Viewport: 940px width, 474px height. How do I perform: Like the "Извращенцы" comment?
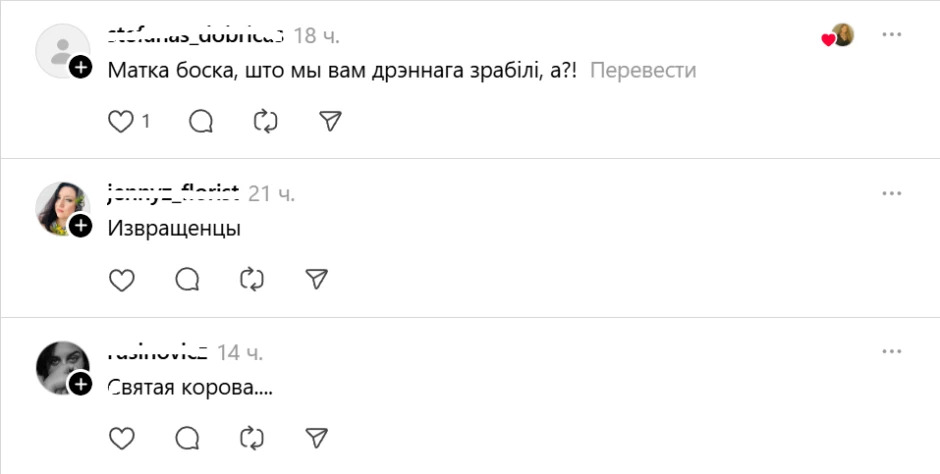(x=121, y=279)
